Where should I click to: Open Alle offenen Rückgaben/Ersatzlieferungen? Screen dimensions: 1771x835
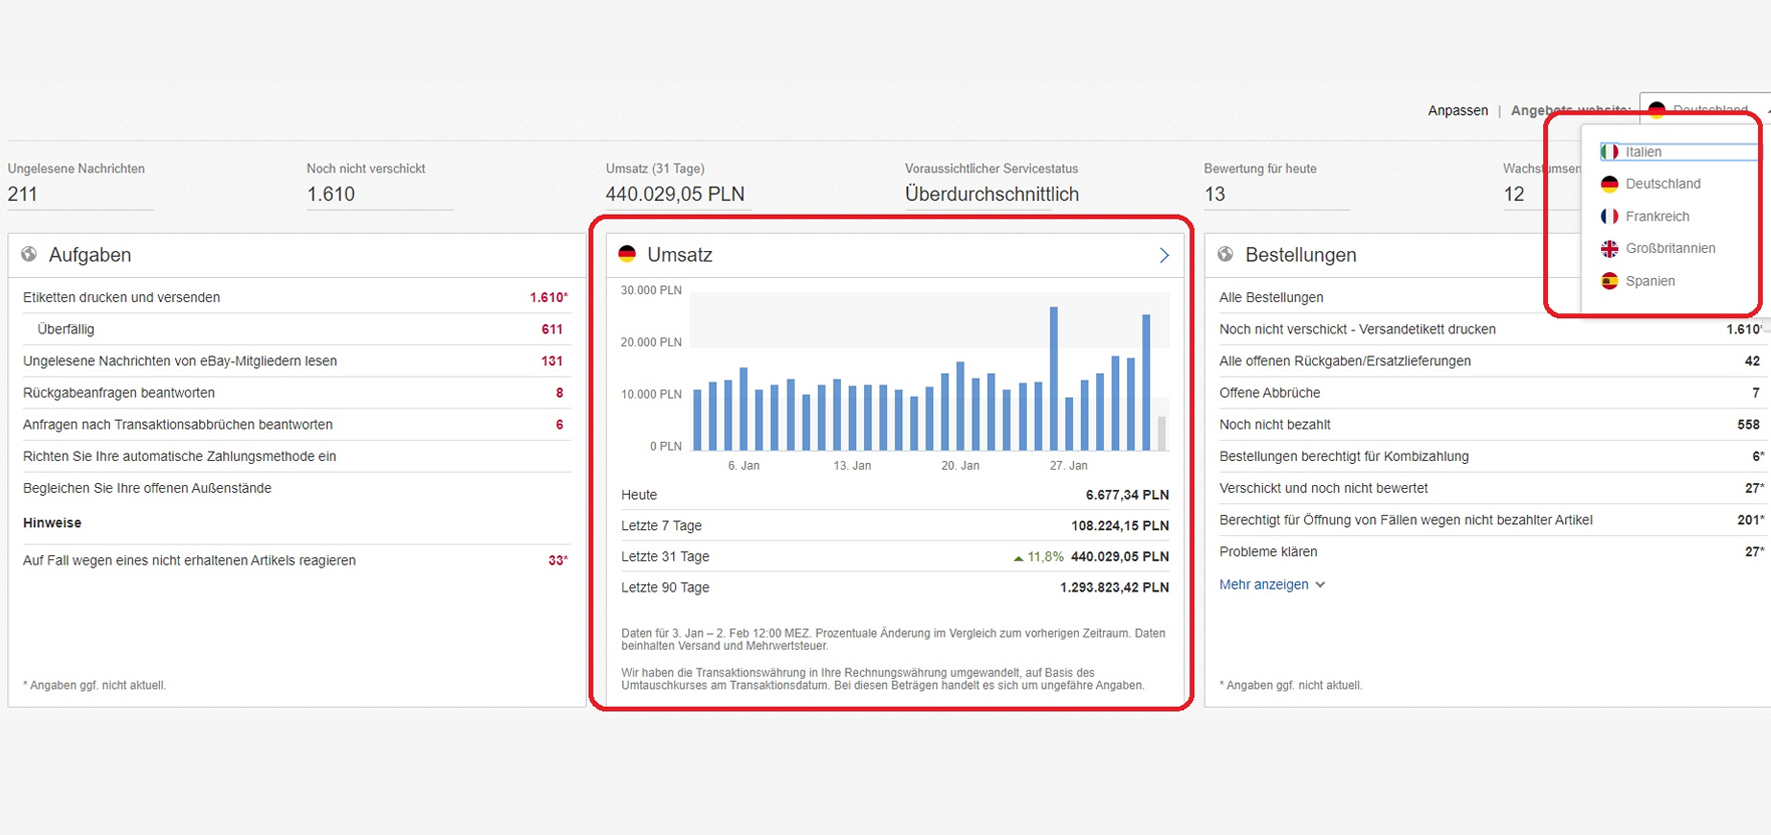[x=1345, y=361]
